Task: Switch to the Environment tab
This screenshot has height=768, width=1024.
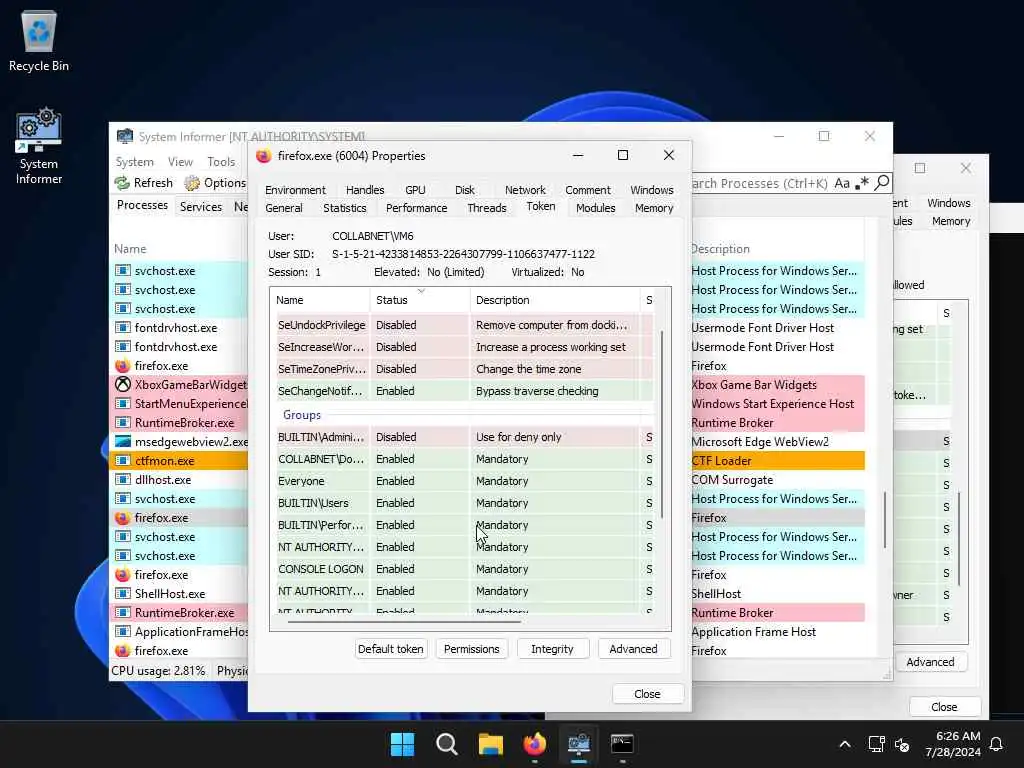Action: tap(295, 190)
